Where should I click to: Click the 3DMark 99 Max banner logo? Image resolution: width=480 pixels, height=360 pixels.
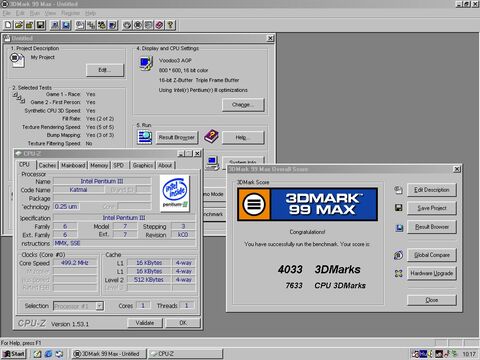pos(307,204)
